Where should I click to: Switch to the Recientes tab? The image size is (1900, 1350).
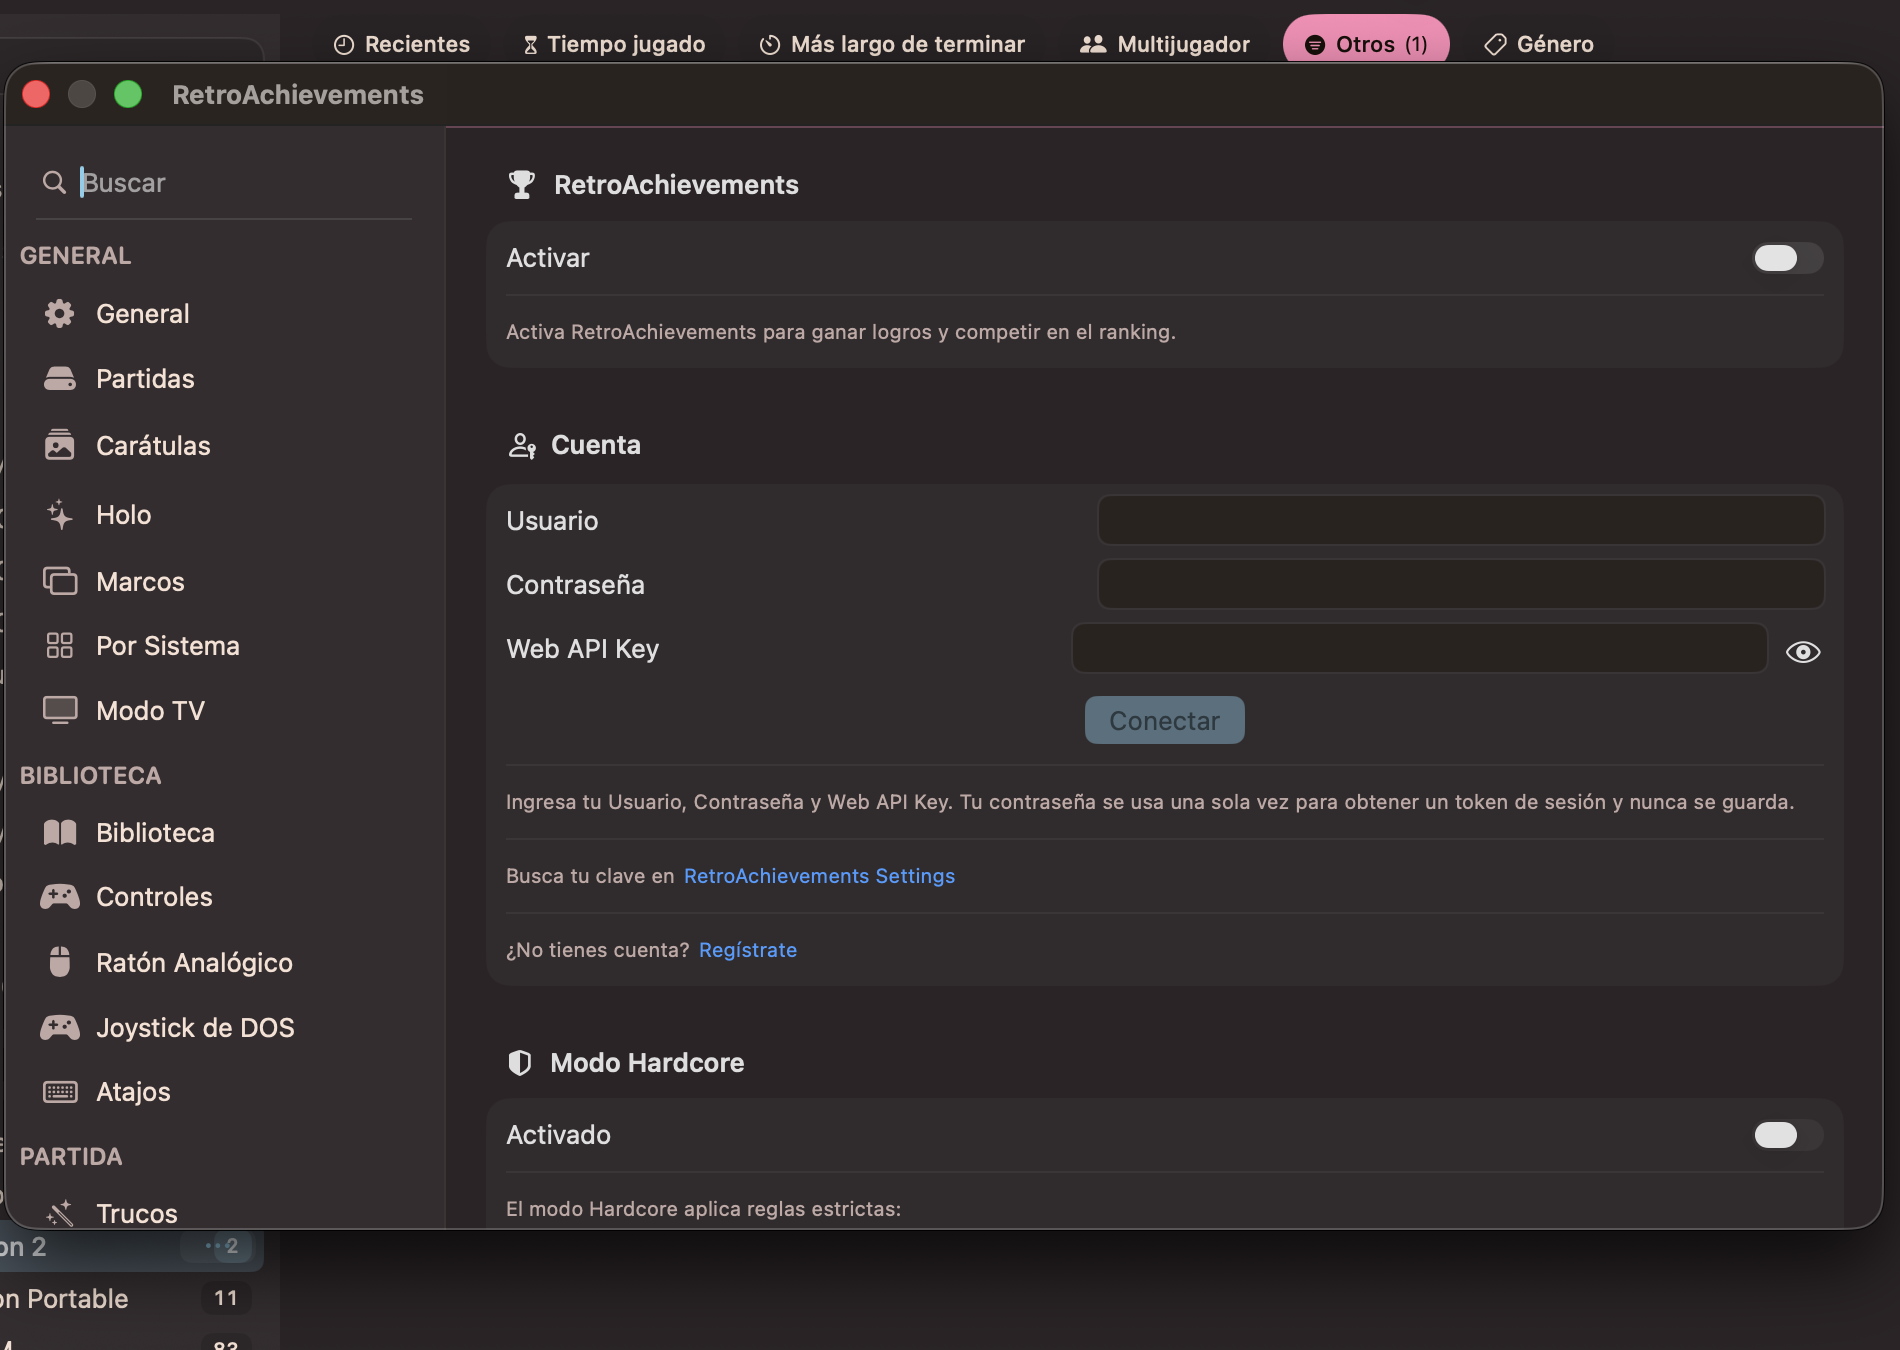tap(401, 44)
